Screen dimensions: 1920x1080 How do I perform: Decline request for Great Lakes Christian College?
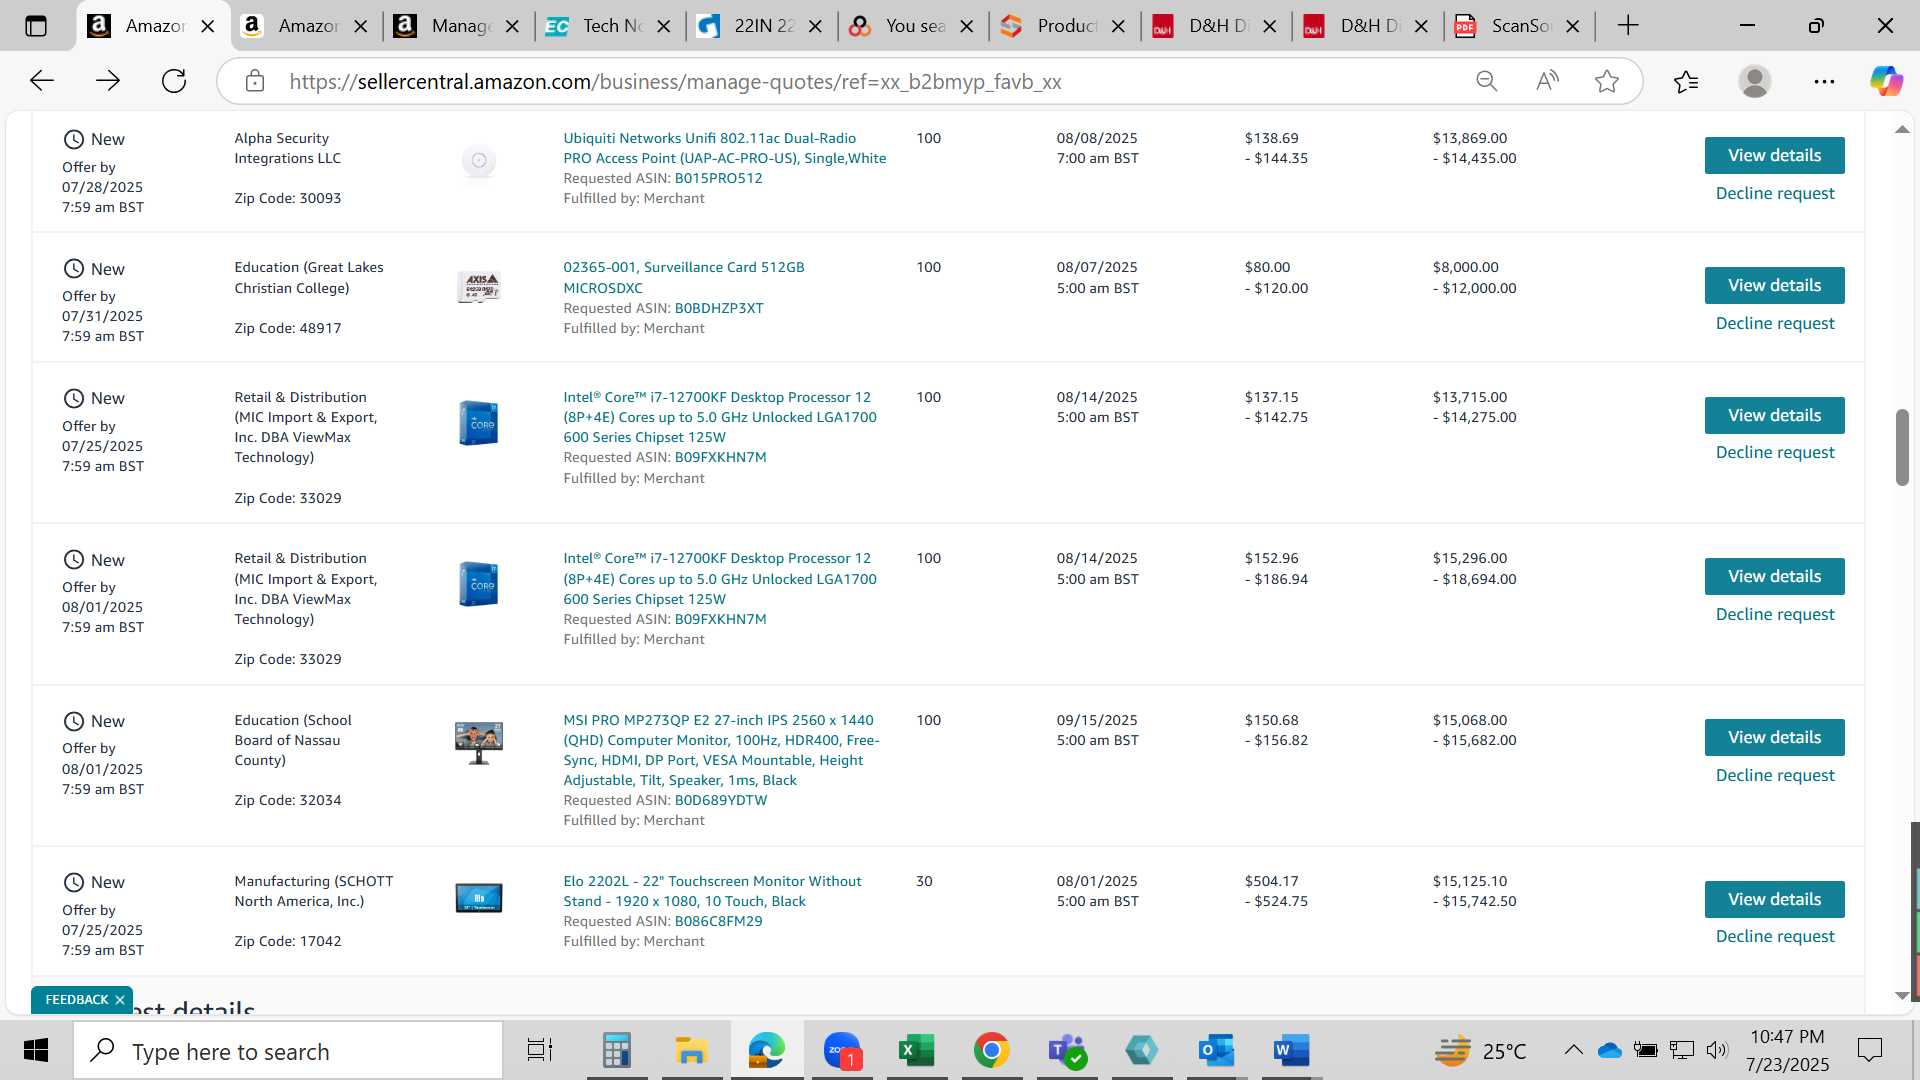(x=1775, y=323)
